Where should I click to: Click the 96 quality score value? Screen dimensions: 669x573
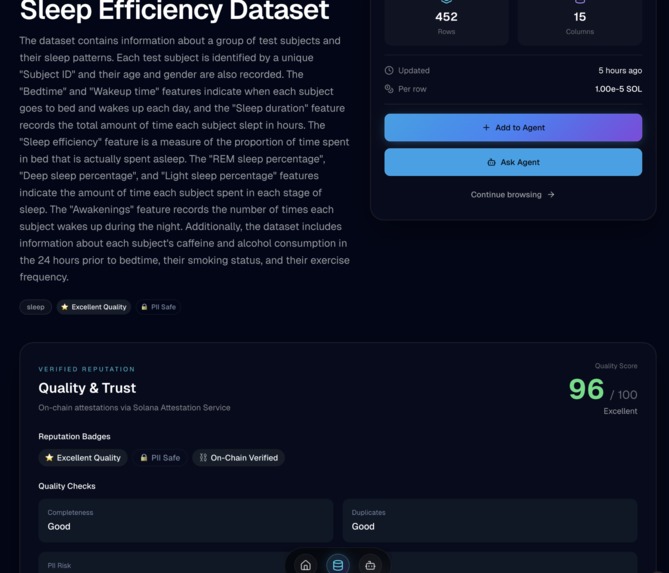tap(586, 389)
